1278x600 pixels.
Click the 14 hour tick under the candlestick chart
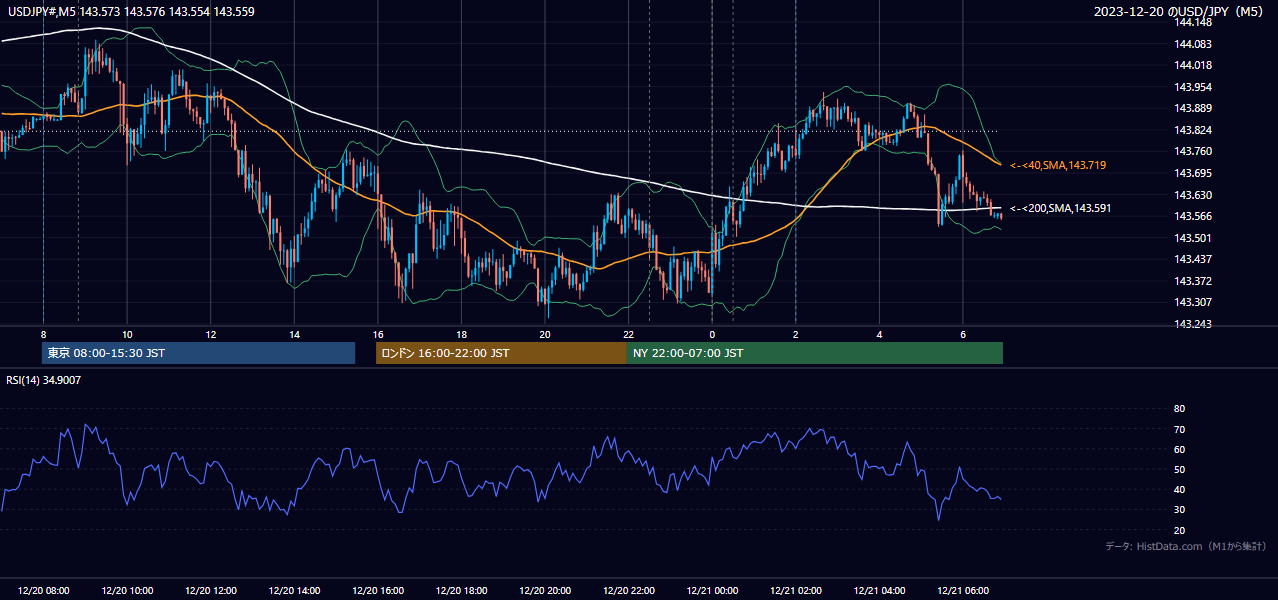(294, 334)
